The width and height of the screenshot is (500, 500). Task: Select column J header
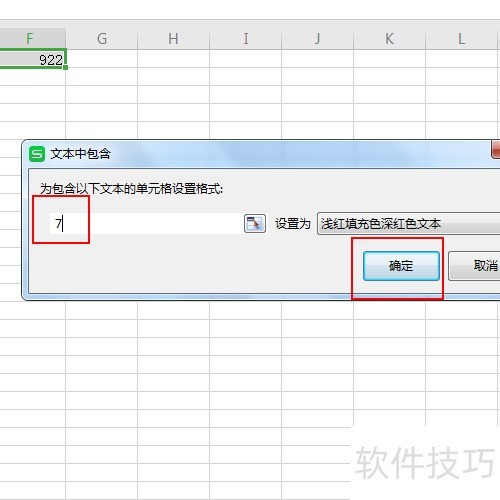click(x=318, y=39)
